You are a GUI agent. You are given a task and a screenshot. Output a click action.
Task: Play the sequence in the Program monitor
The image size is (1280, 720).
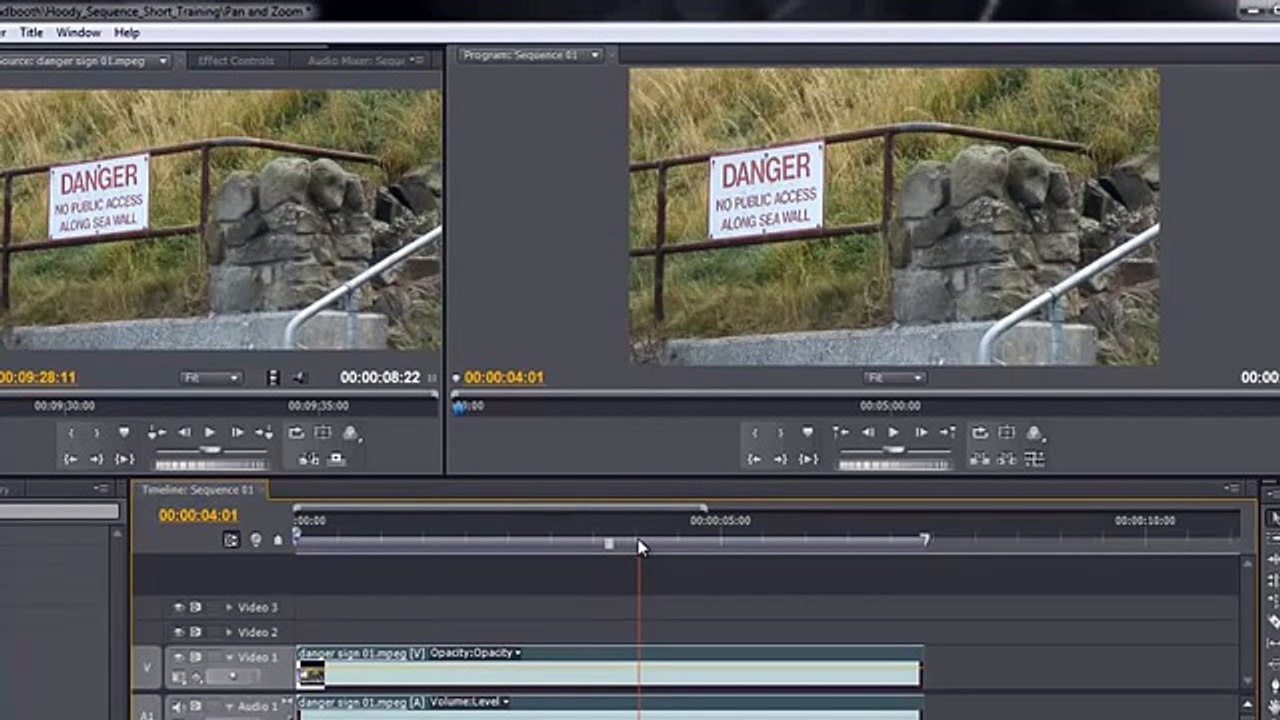[894, 433]
